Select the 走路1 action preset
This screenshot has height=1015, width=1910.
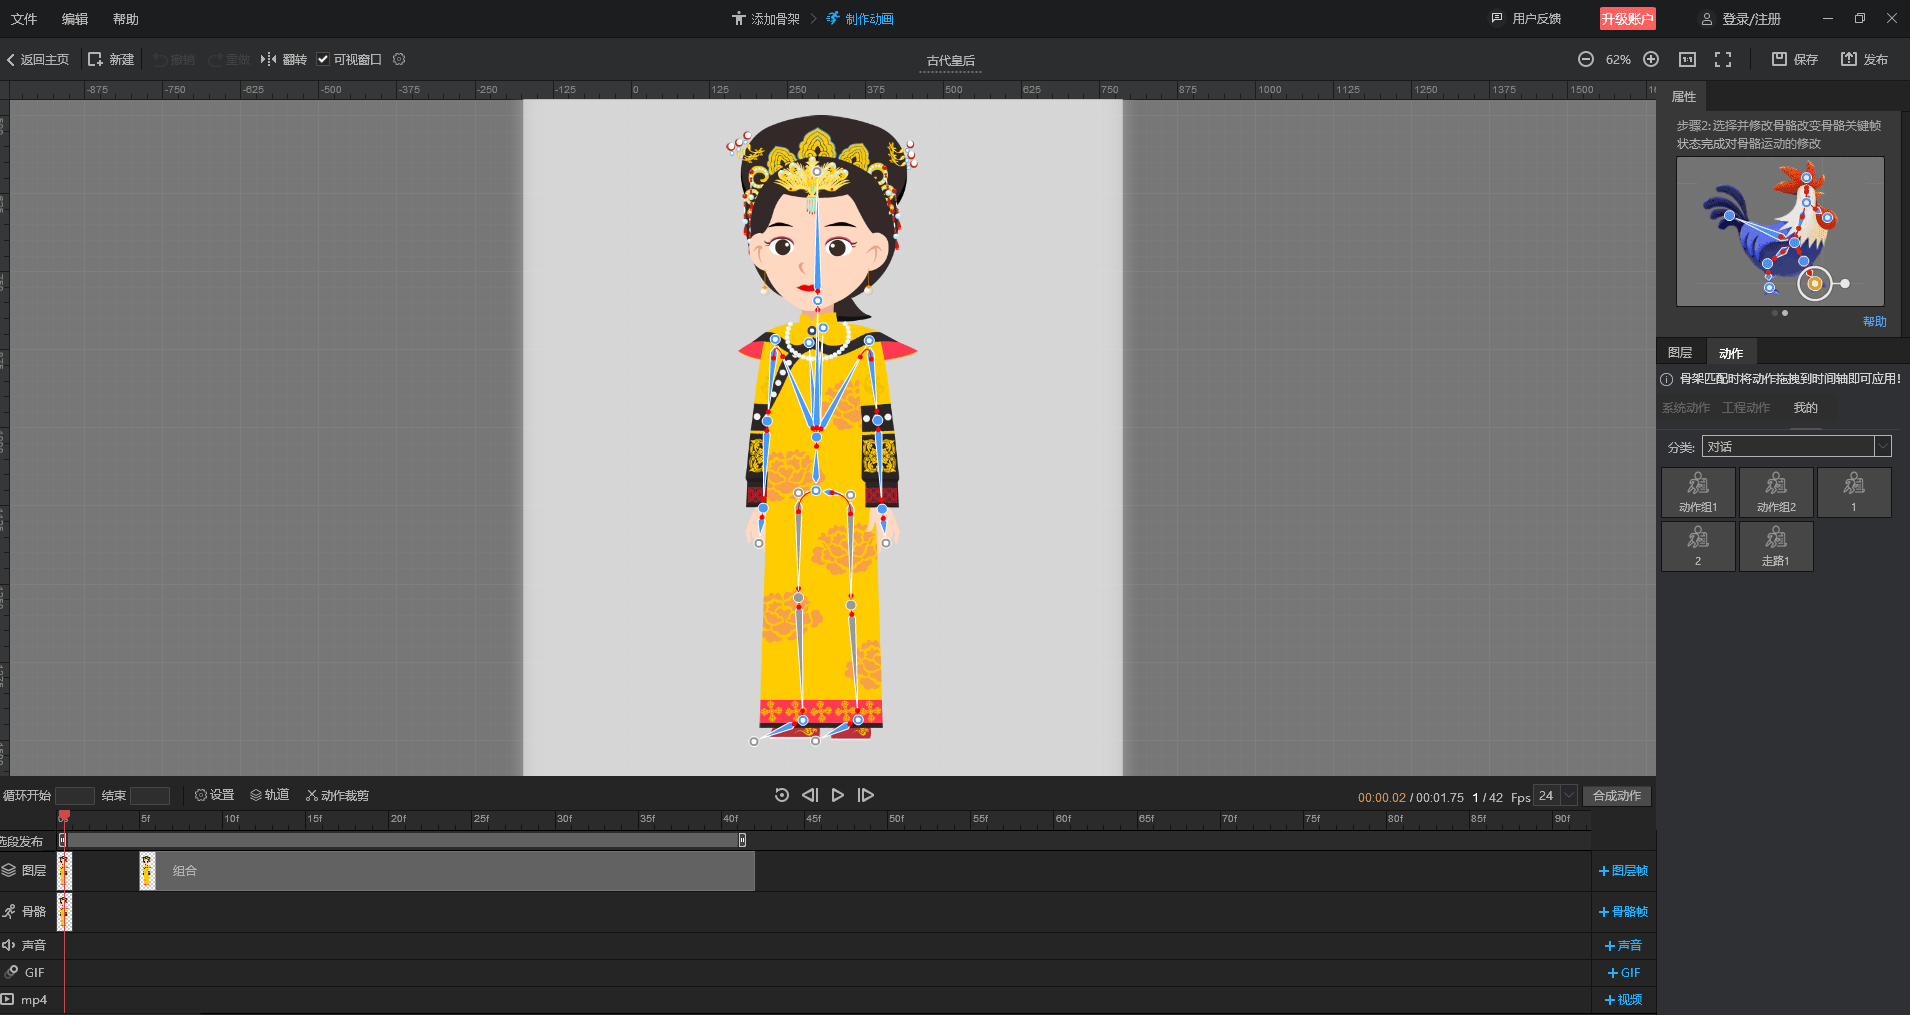coord(1776,546)
